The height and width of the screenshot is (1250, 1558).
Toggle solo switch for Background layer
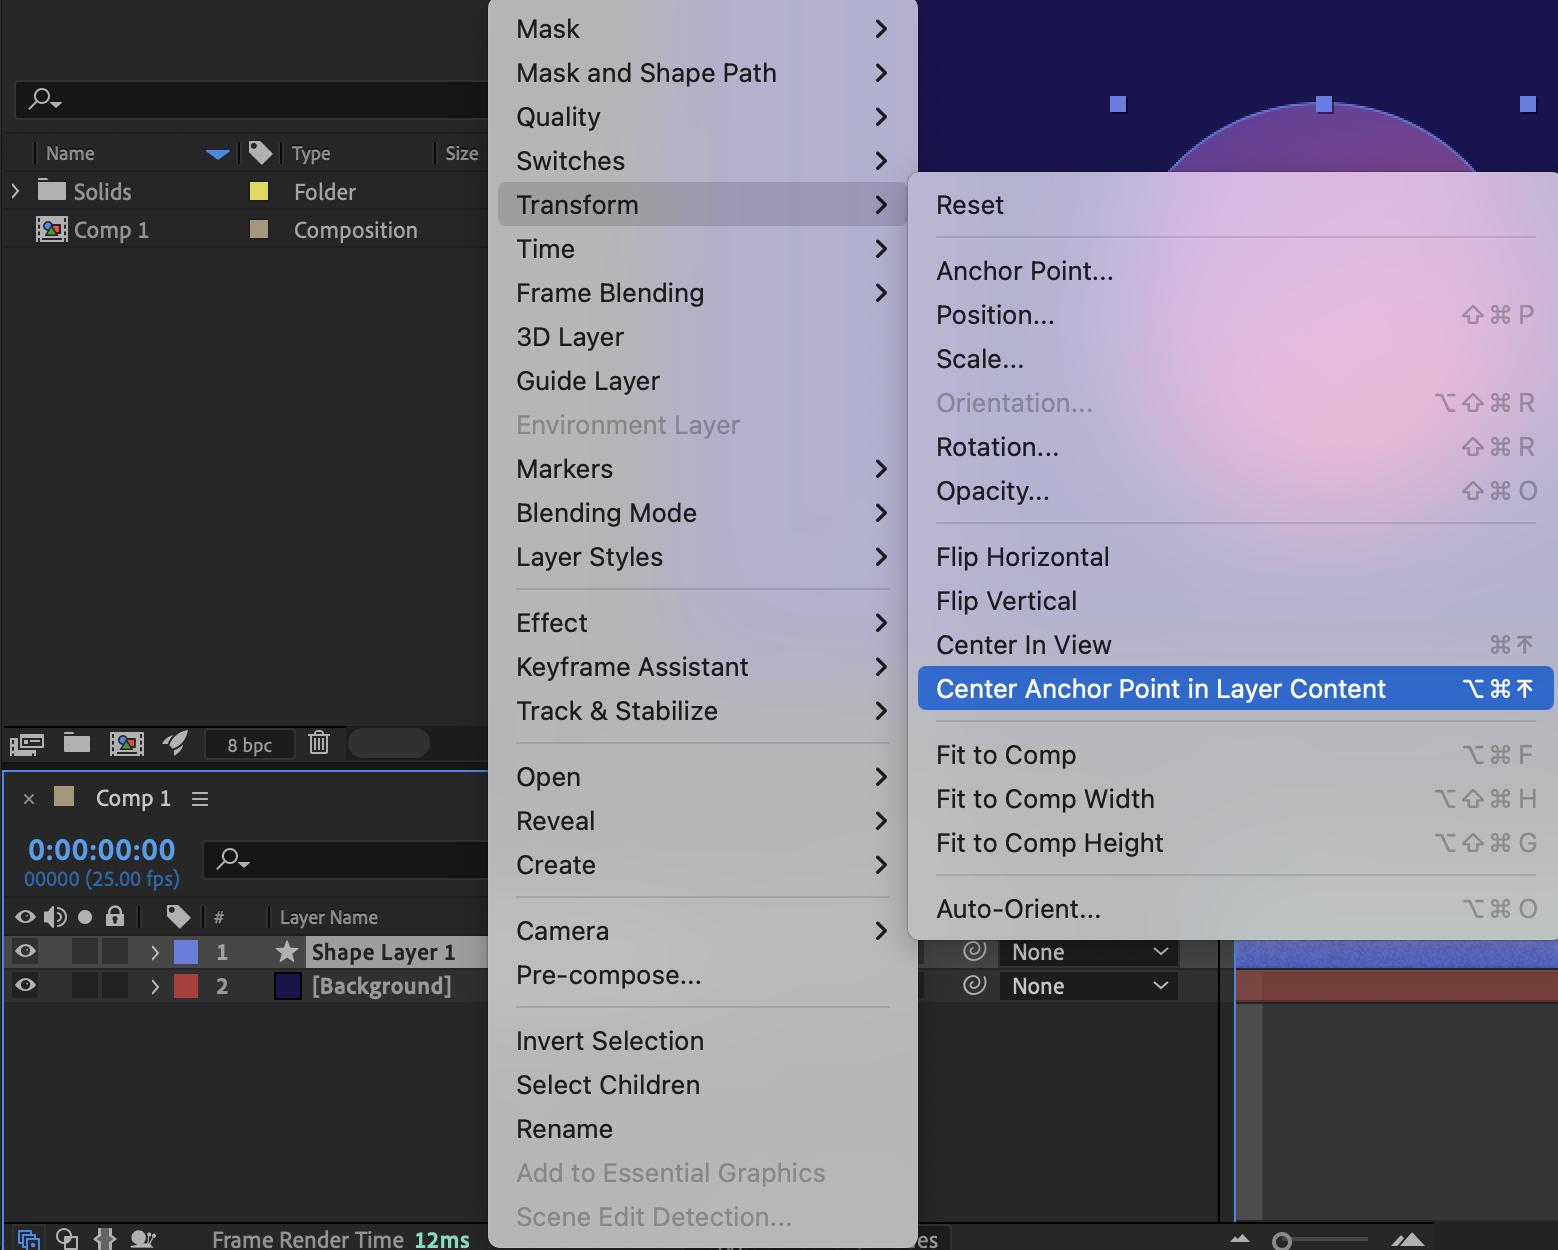(85, 985)
